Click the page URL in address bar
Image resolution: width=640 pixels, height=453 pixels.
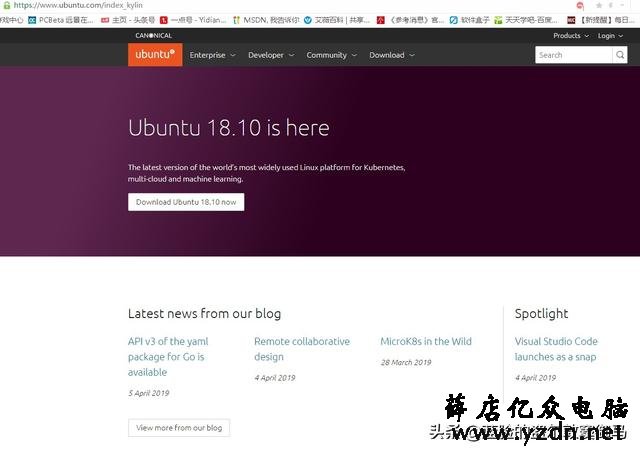[78, 5]
